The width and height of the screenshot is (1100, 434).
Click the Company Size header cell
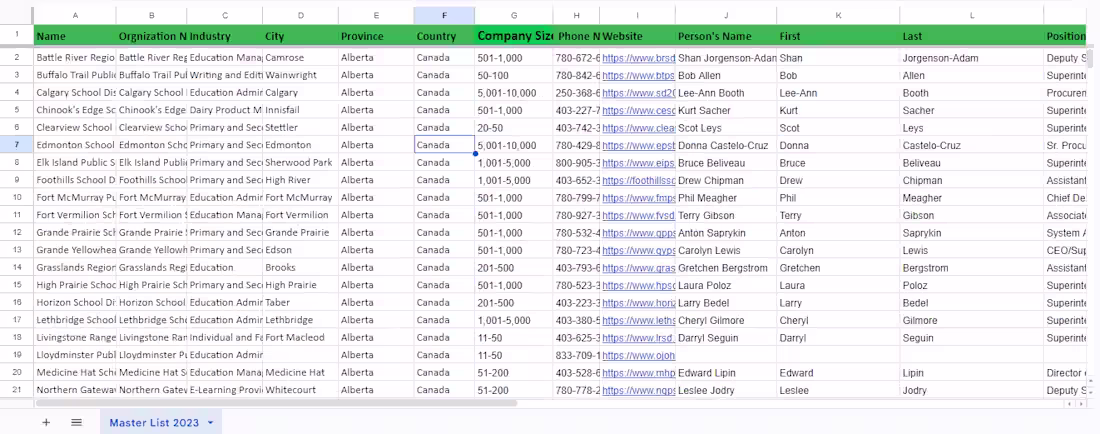[514, 36]
